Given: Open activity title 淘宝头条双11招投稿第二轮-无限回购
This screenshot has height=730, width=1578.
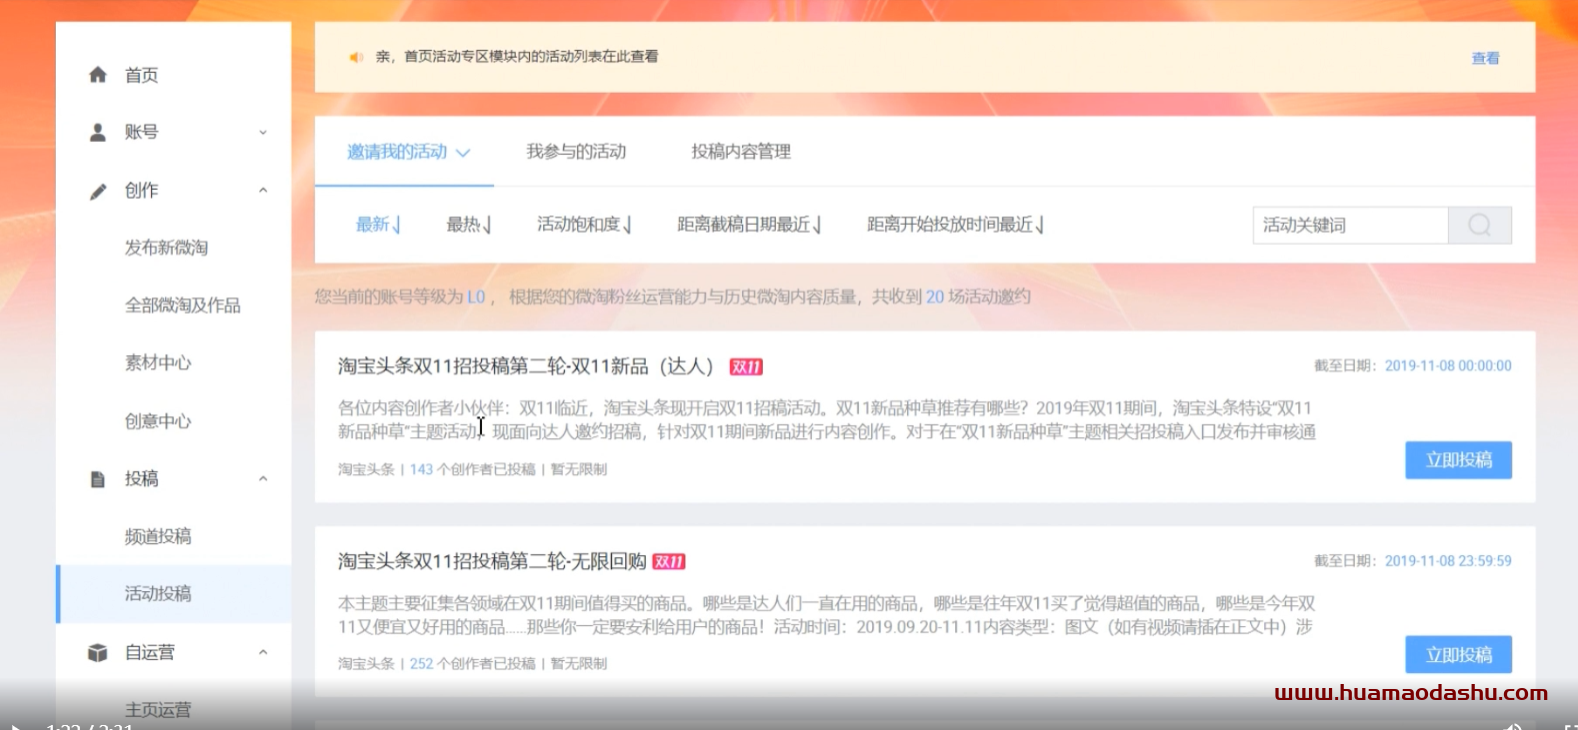Looking at the screenshot, I should [492, 562].
